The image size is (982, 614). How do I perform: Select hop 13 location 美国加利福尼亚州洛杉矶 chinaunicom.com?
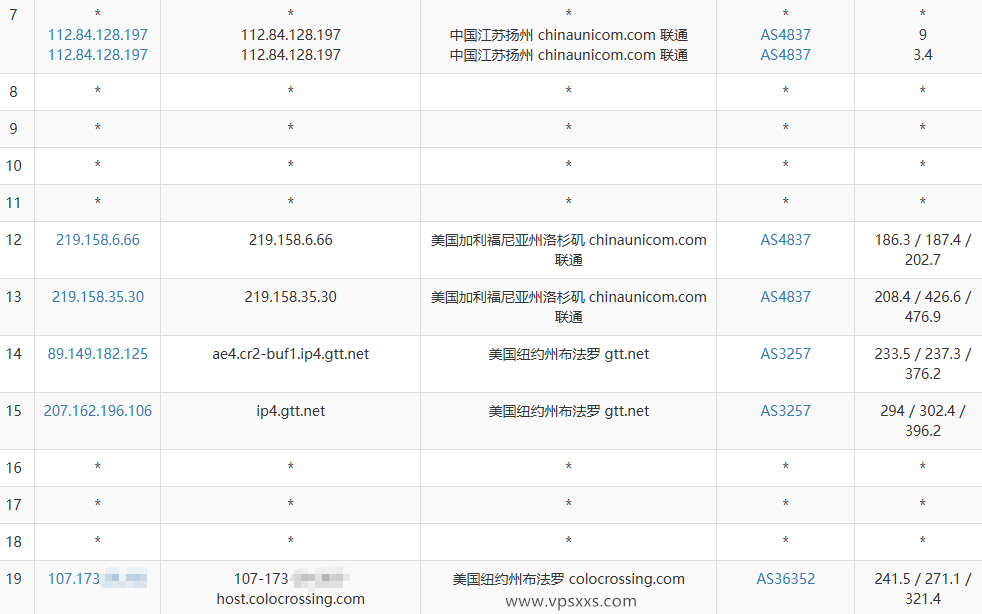click(569, 297)
